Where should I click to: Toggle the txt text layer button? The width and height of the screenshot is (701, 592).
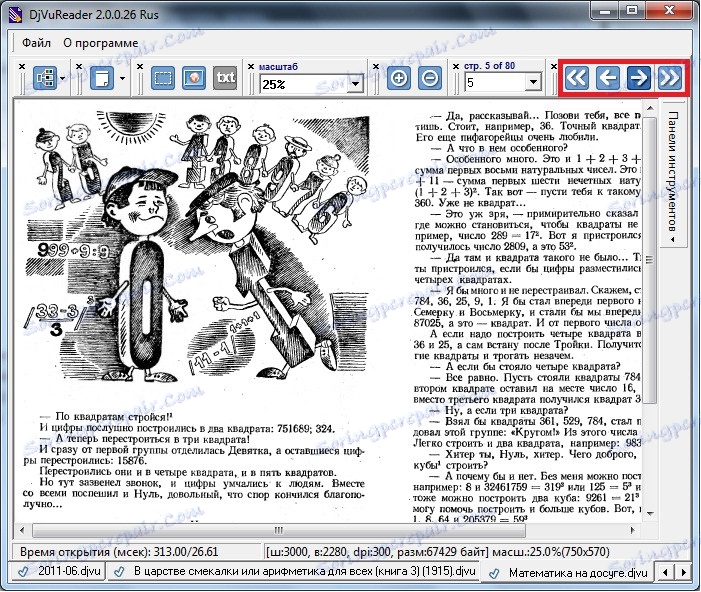pos(225,79)
